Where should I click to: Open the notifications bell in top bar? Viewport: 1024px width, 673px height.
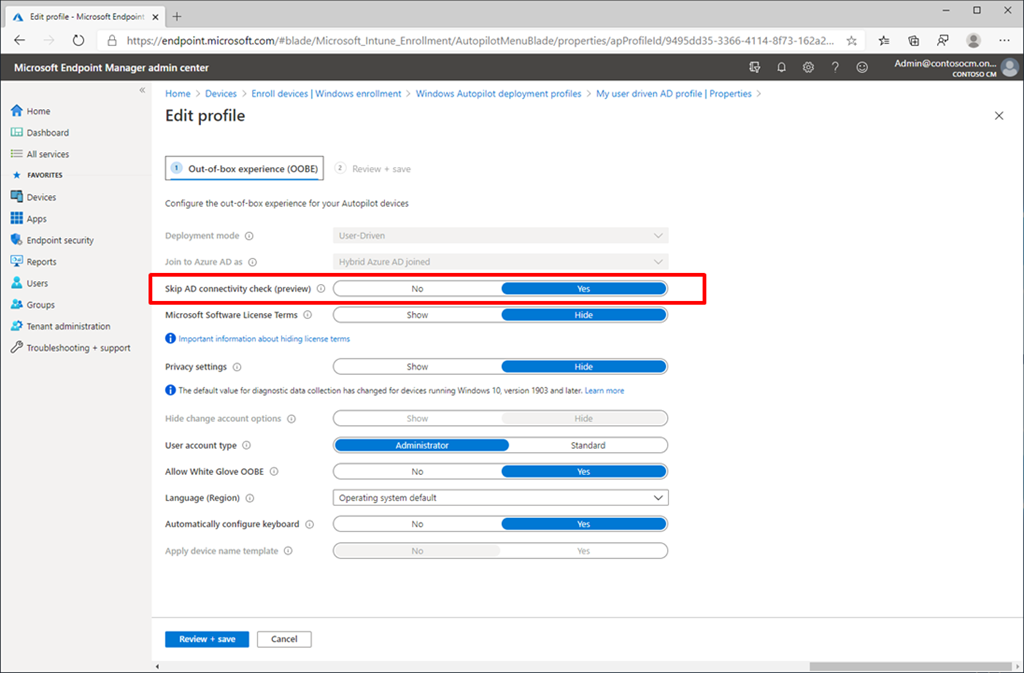click(x=781, y=67)
